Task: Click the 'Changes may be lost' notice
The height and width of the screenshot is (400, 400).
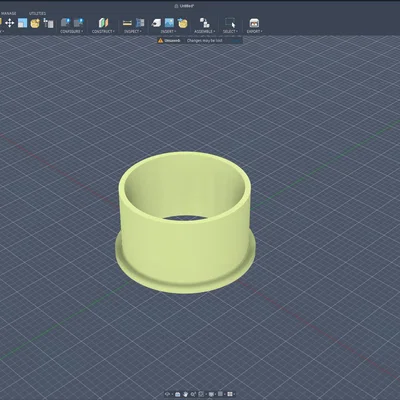Action: click(204, 41)
